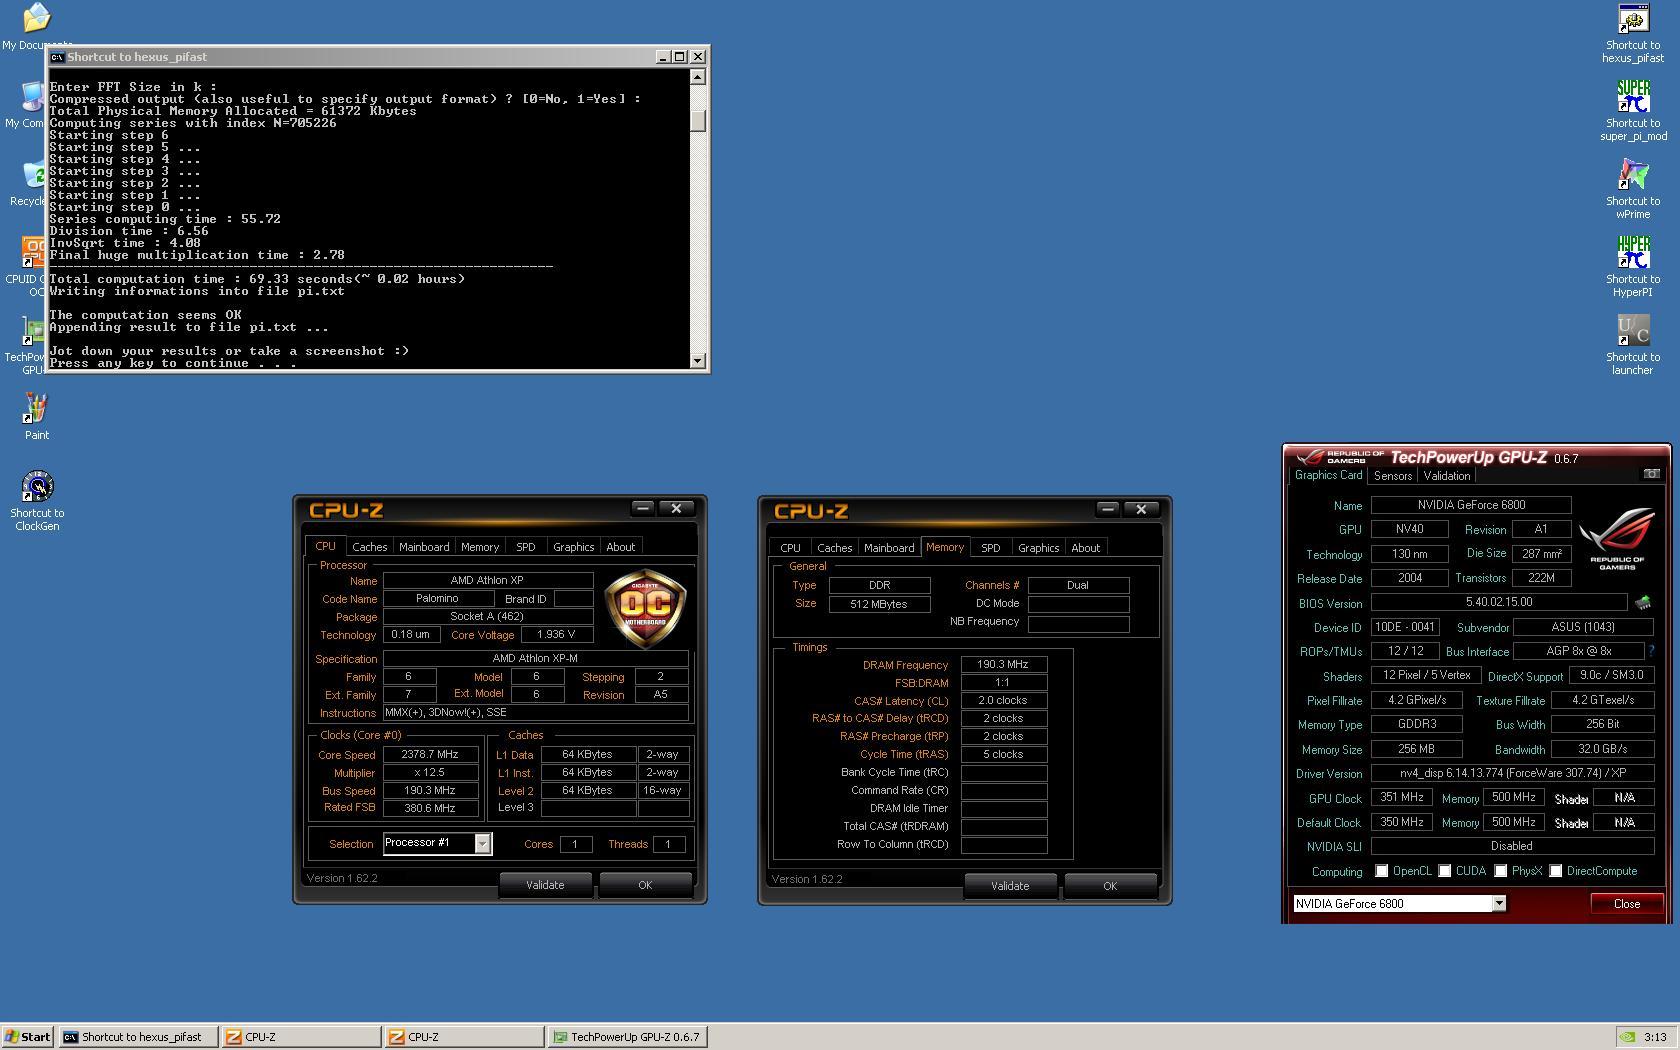Open the Sensors tab in GPU-Z

(x=1393, y=476)
